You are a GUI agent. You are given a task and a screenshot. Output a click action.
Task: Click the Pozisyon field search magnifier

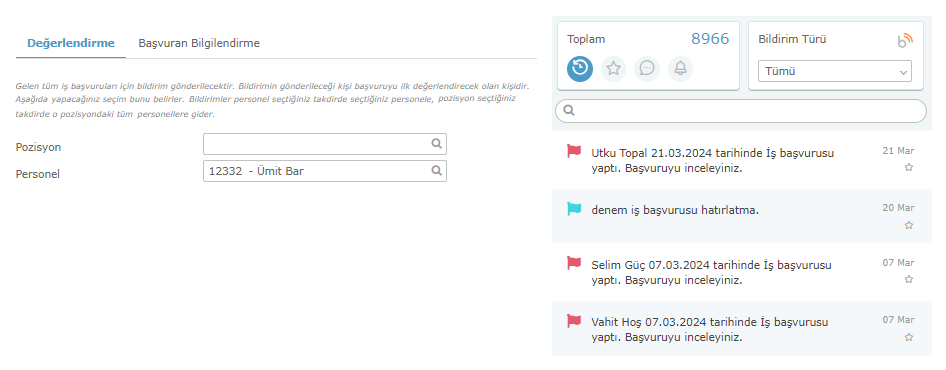pyautogui.click(x=436, y=144)
